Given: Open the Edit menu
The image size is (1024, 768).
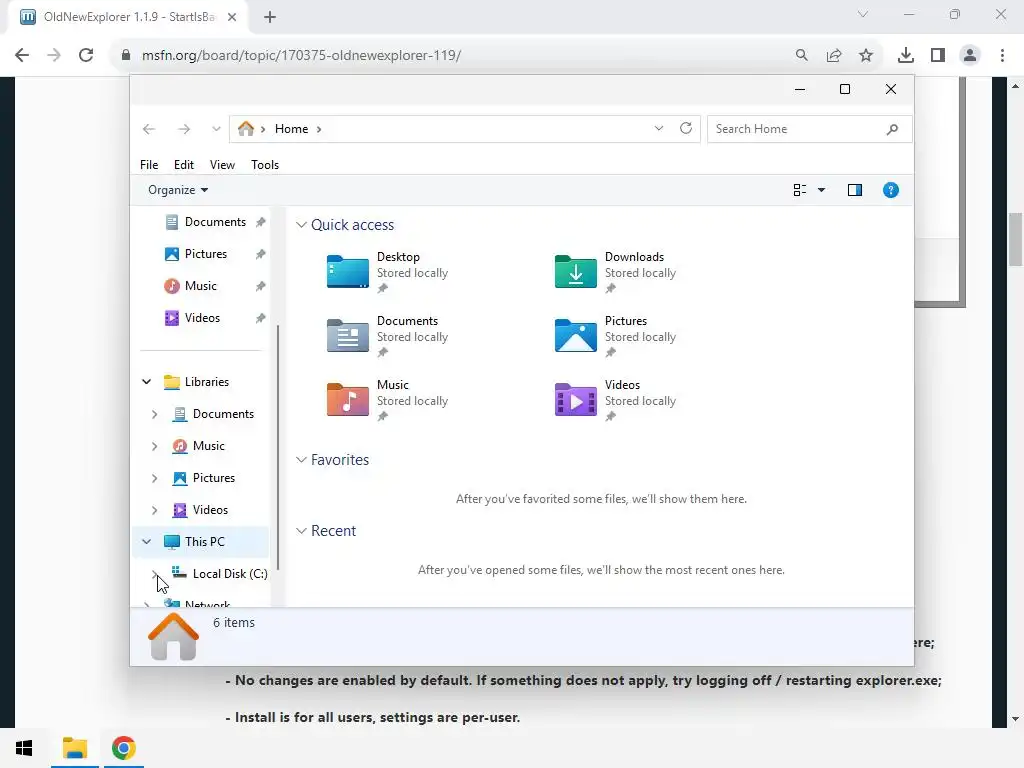Looking at the screenshot, I should coord(184,165).
